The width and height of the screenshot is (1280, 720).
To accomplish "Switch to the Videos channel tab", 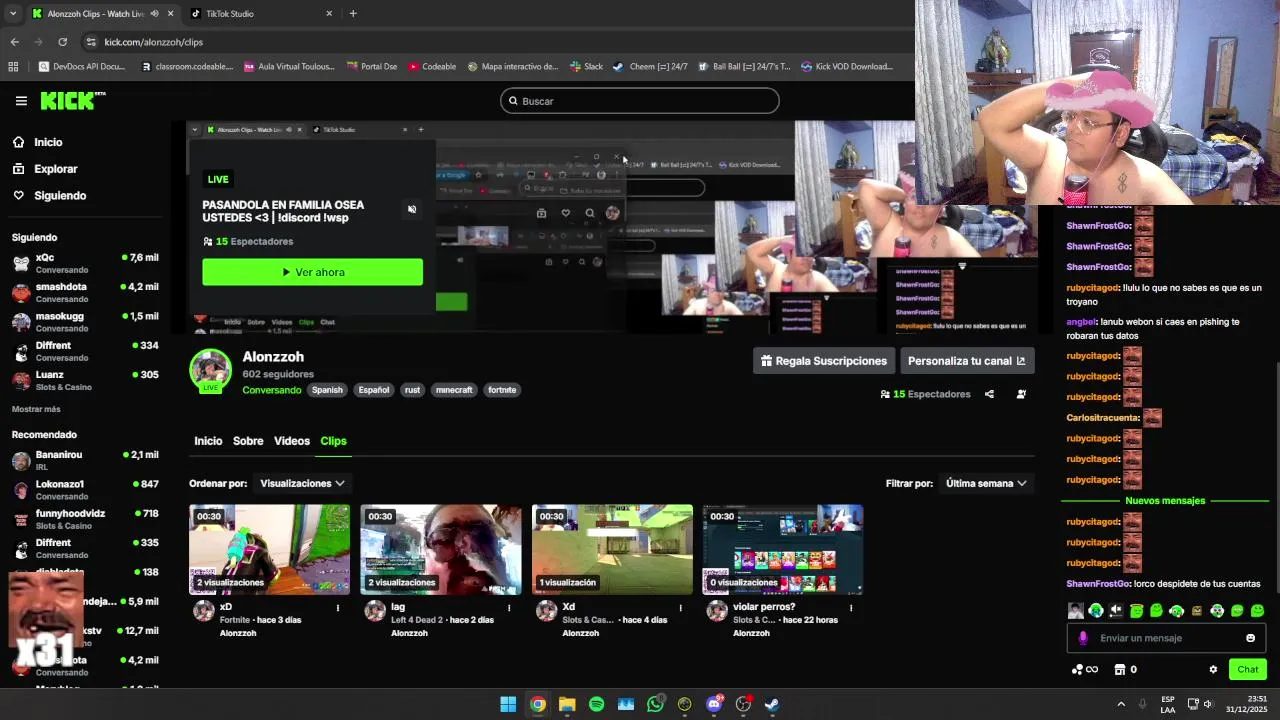I will 292,441.
